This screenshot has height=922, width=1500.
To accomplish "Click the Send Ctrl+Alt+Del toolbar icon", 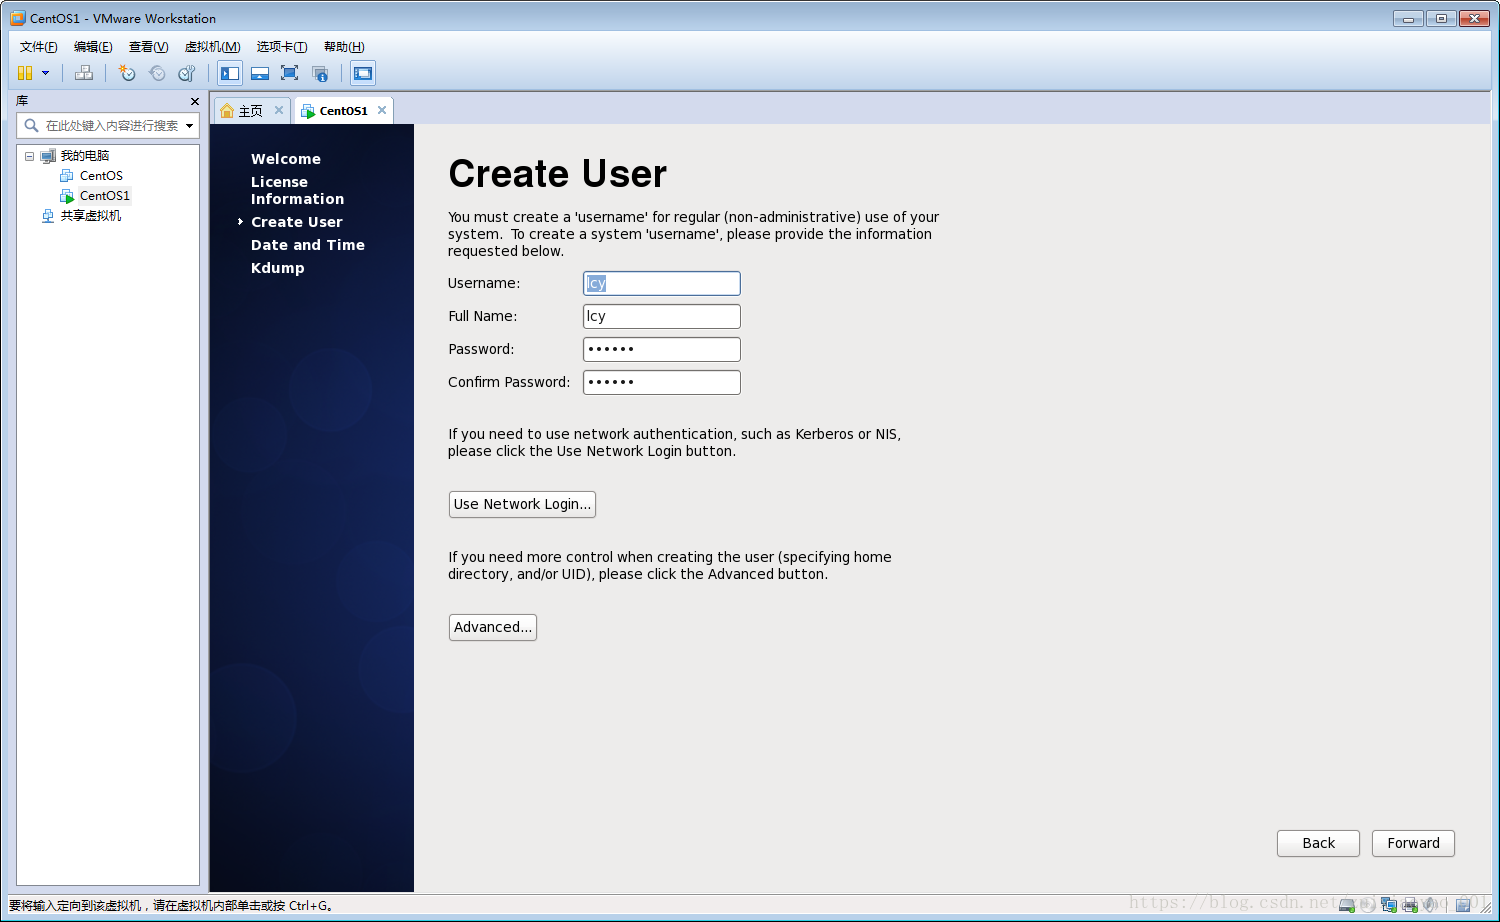I will pyautogui.click(x=84, y=73).
